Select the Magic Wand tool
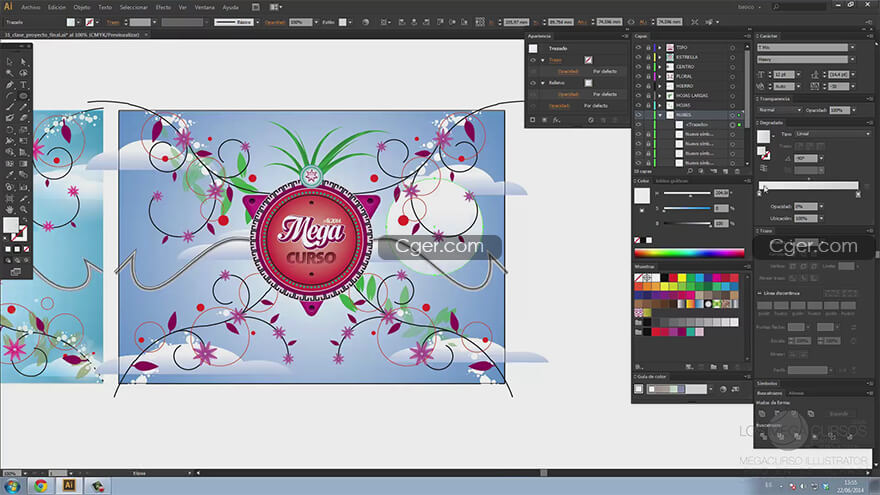The image size is (880, 495). point(10,73)
